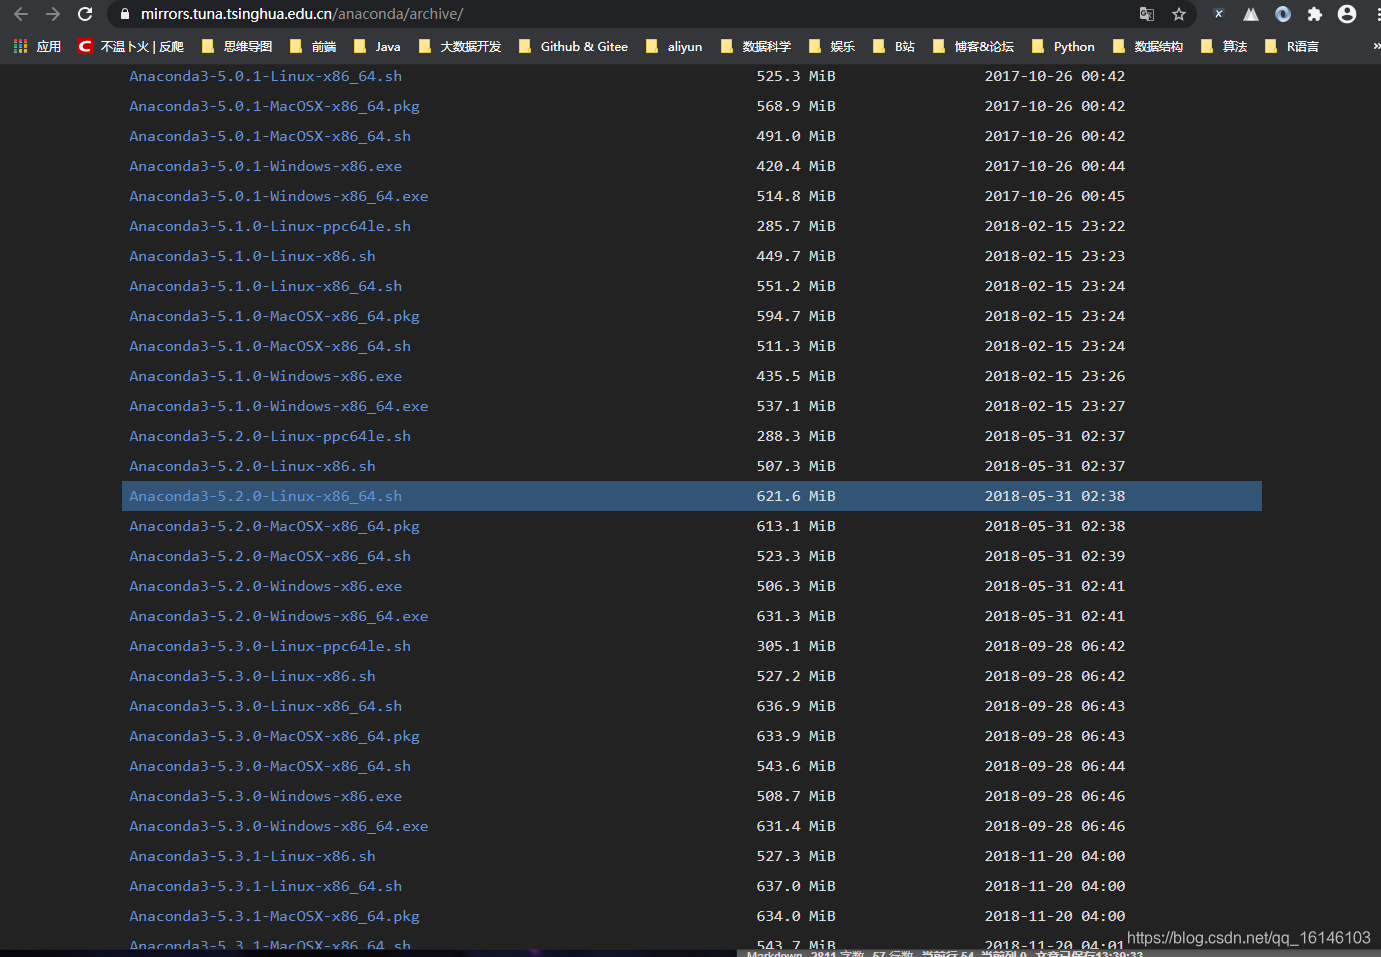Download Anaconda3-5.3.0-MacOSX-x86_64.sh
This screenshot has height=957, width=1381.
[x=270, y=766]
